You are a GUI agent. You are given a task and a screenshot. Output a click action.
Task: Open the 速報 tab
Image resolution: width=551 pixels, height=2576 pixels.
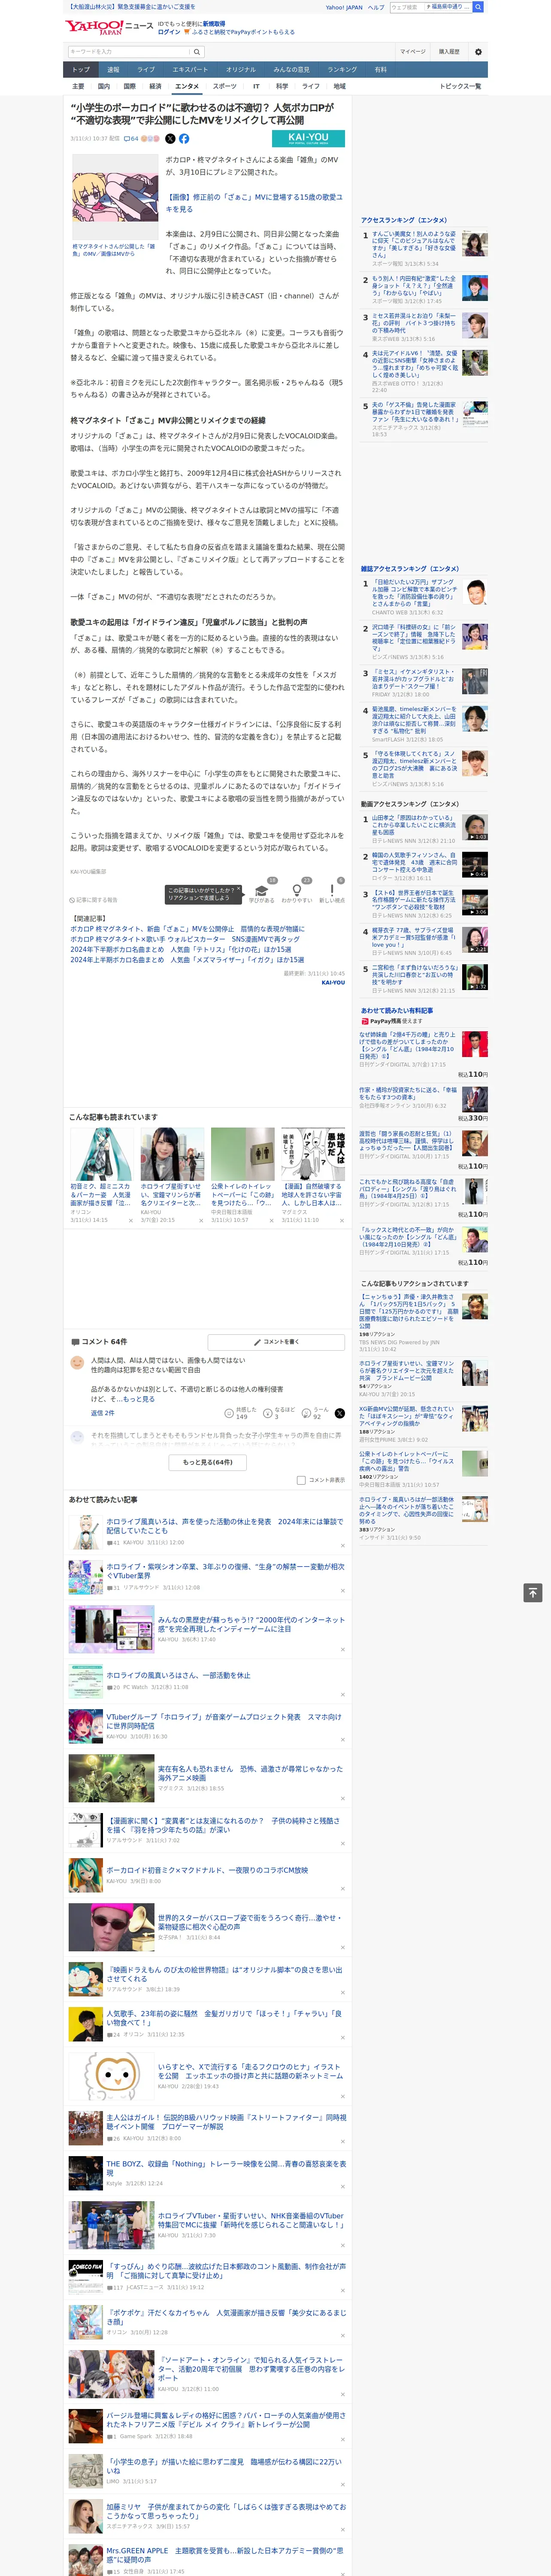[x=113, y=70]
